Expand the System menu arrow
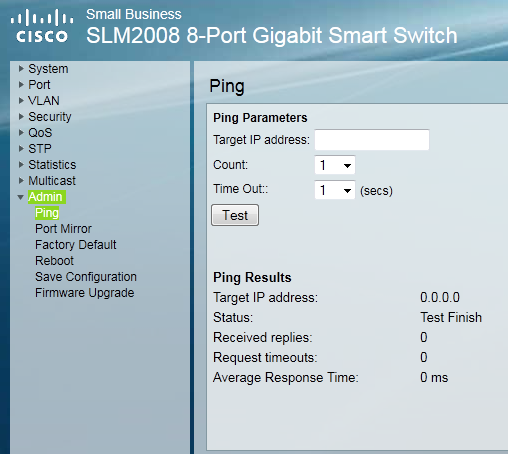The image size is (508, 454). 21,69
